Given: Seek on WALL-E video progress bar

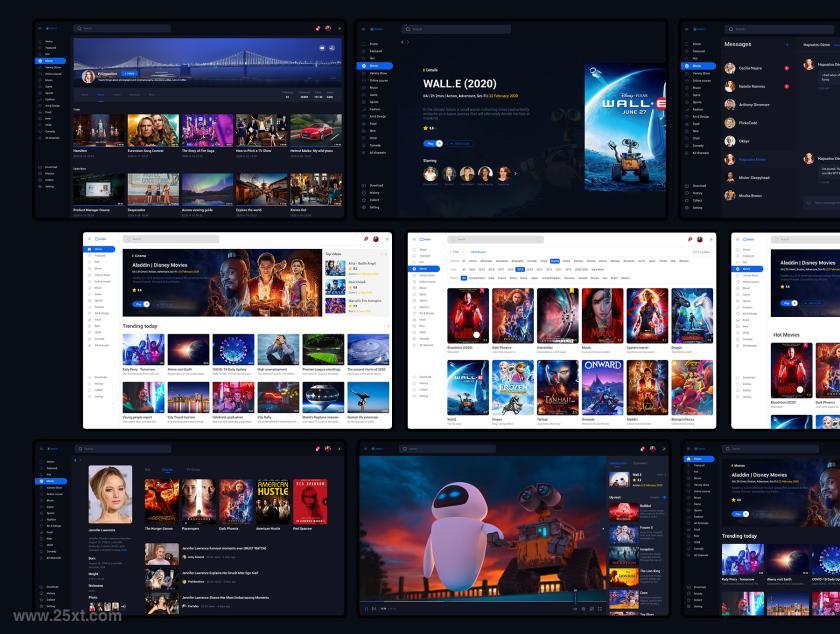Looking at the screenshot, I should click(x=481, y=601).
